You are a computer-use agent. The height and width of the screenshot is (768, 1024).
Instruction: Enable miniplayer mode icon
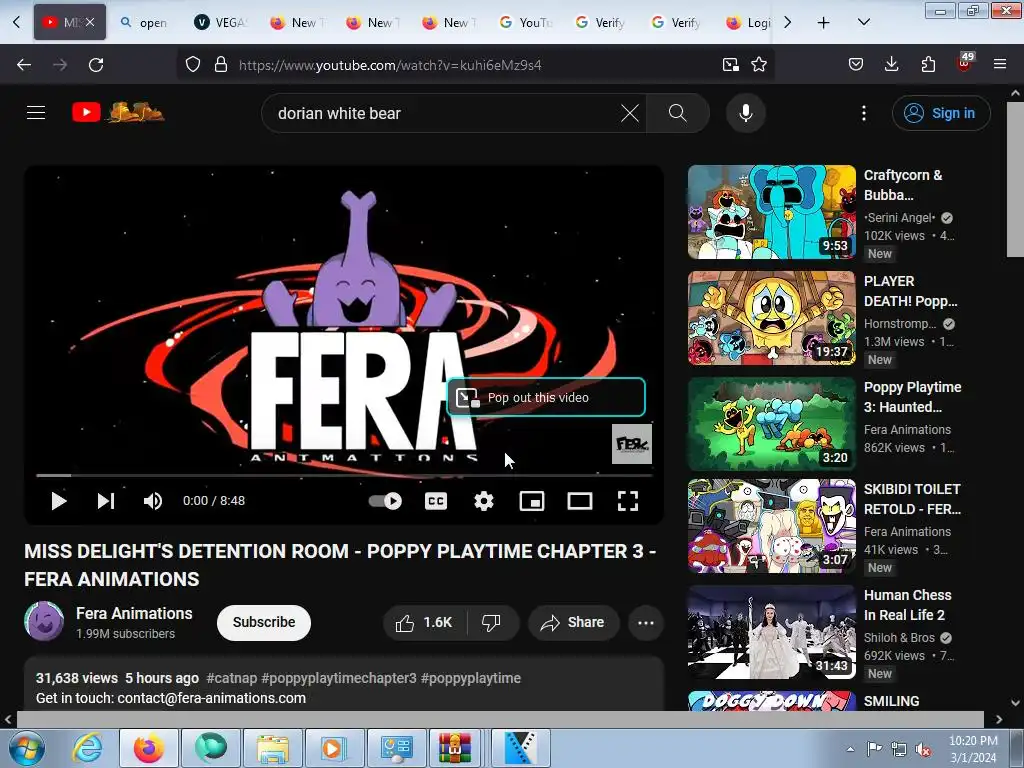(x=532, y=501)
